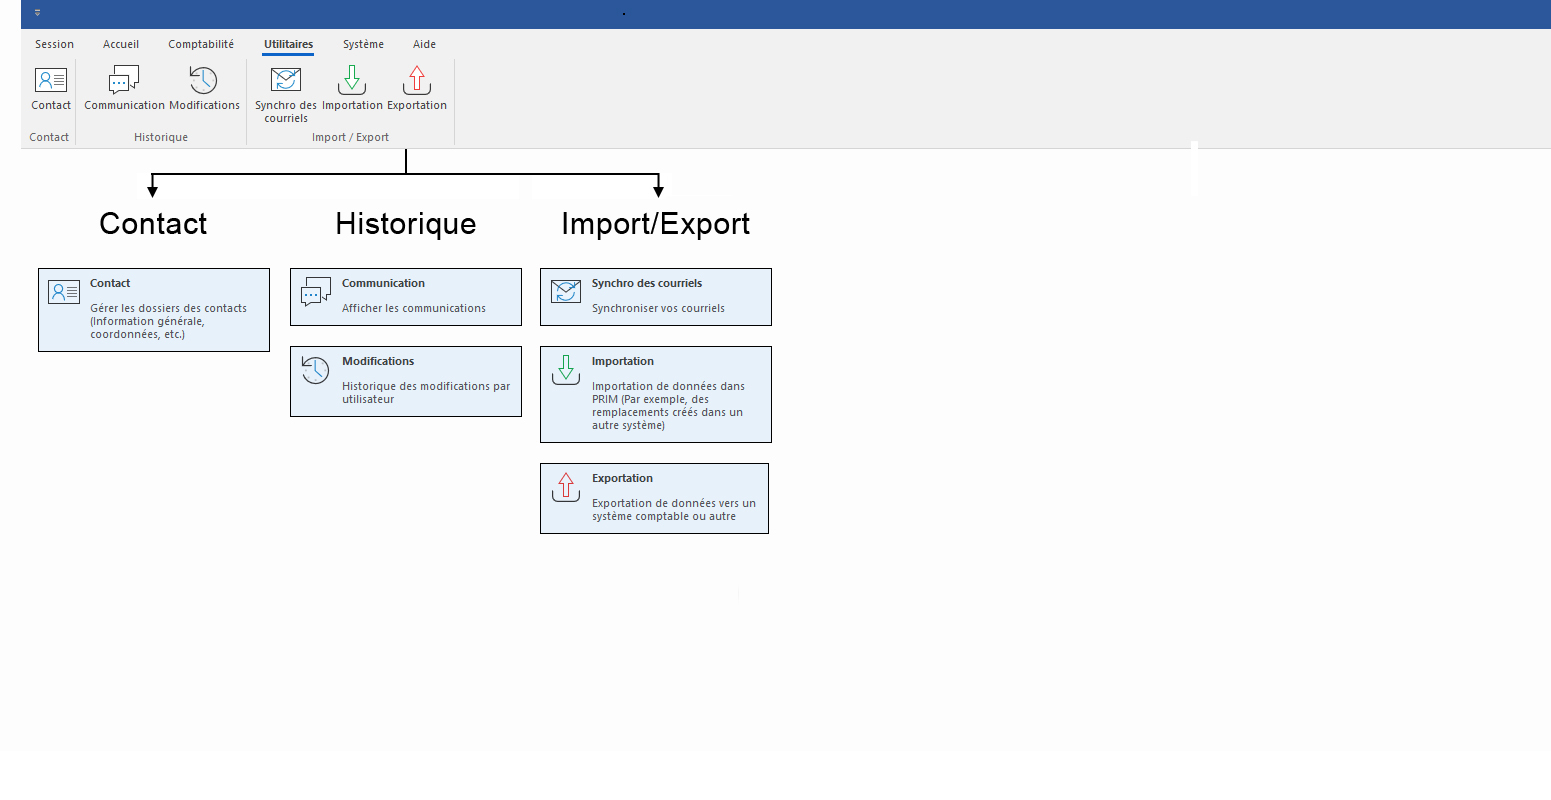Select the 'Importation de données dans PRIM' card
The width and height of the screenshot is (1551, 800).
click(656, 394)
